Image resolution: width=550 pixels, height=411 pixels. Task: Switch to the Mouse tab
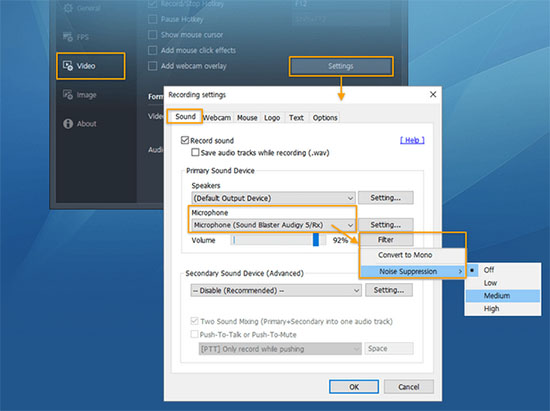click(247, 118)
